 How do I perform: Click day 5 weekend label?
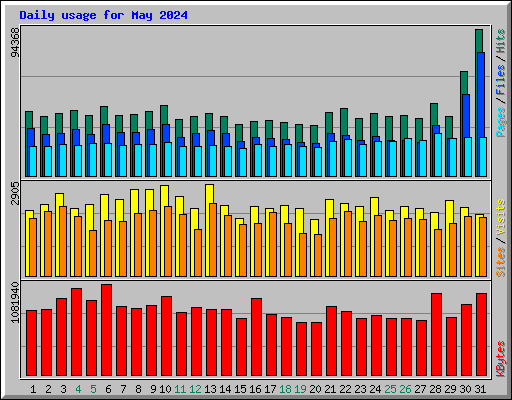pyautogui.click(x=93, y=389)
